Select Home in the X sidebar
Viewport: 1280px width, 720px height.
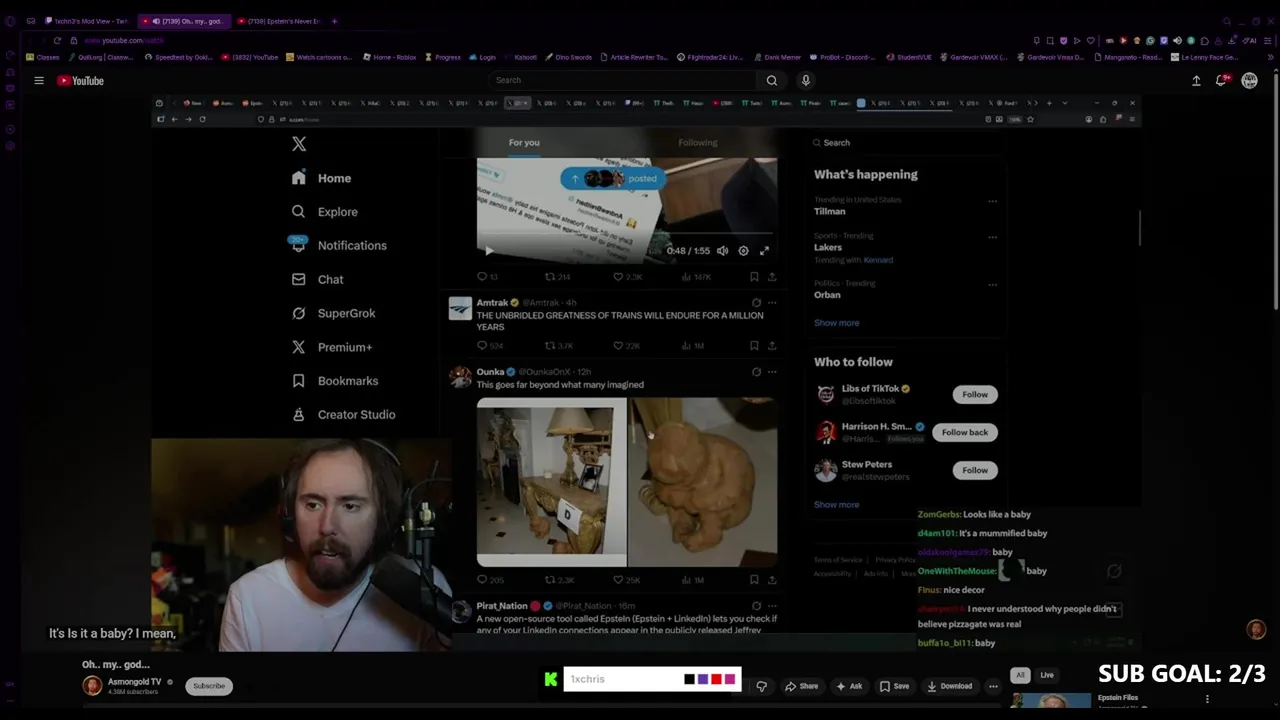[321, 178]
